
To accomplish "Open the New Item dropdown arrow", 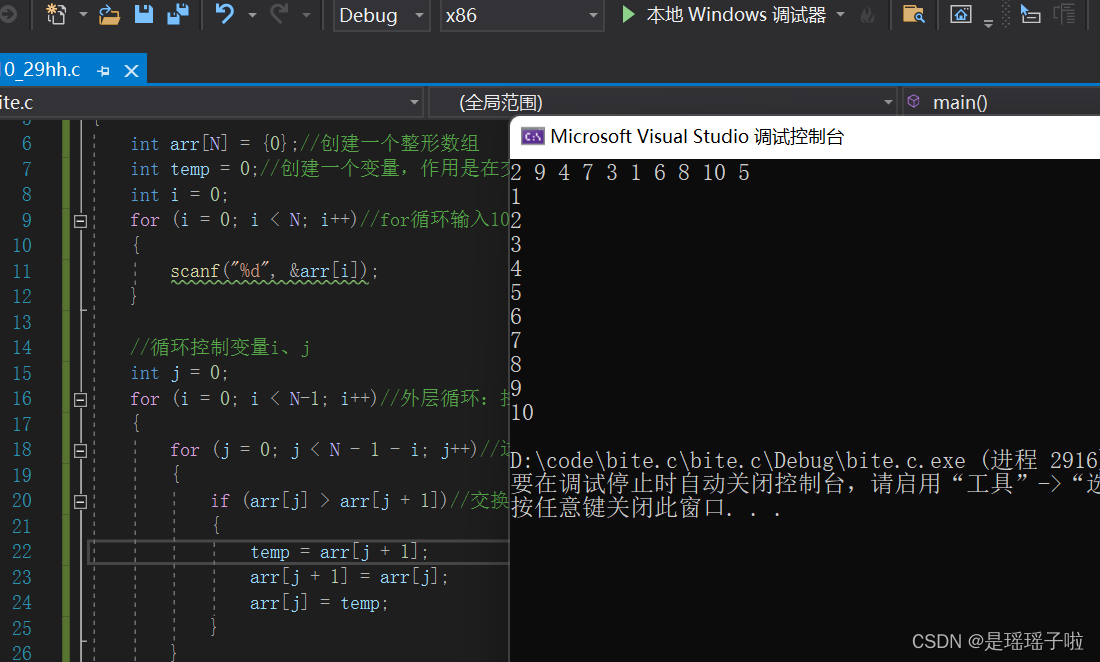I will [83, 15].
